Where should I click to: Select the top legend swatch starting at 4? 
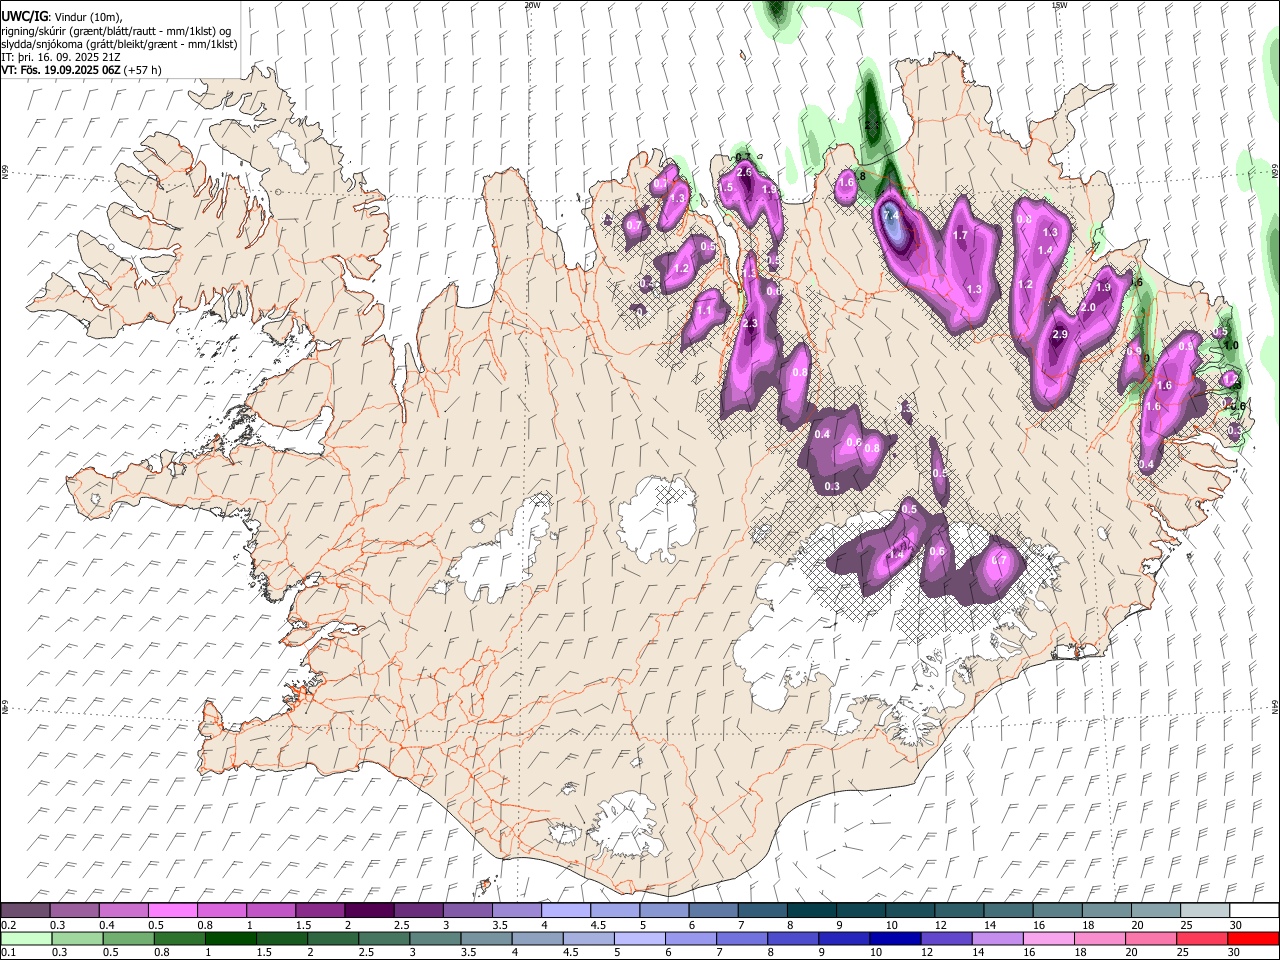point(567,911)
